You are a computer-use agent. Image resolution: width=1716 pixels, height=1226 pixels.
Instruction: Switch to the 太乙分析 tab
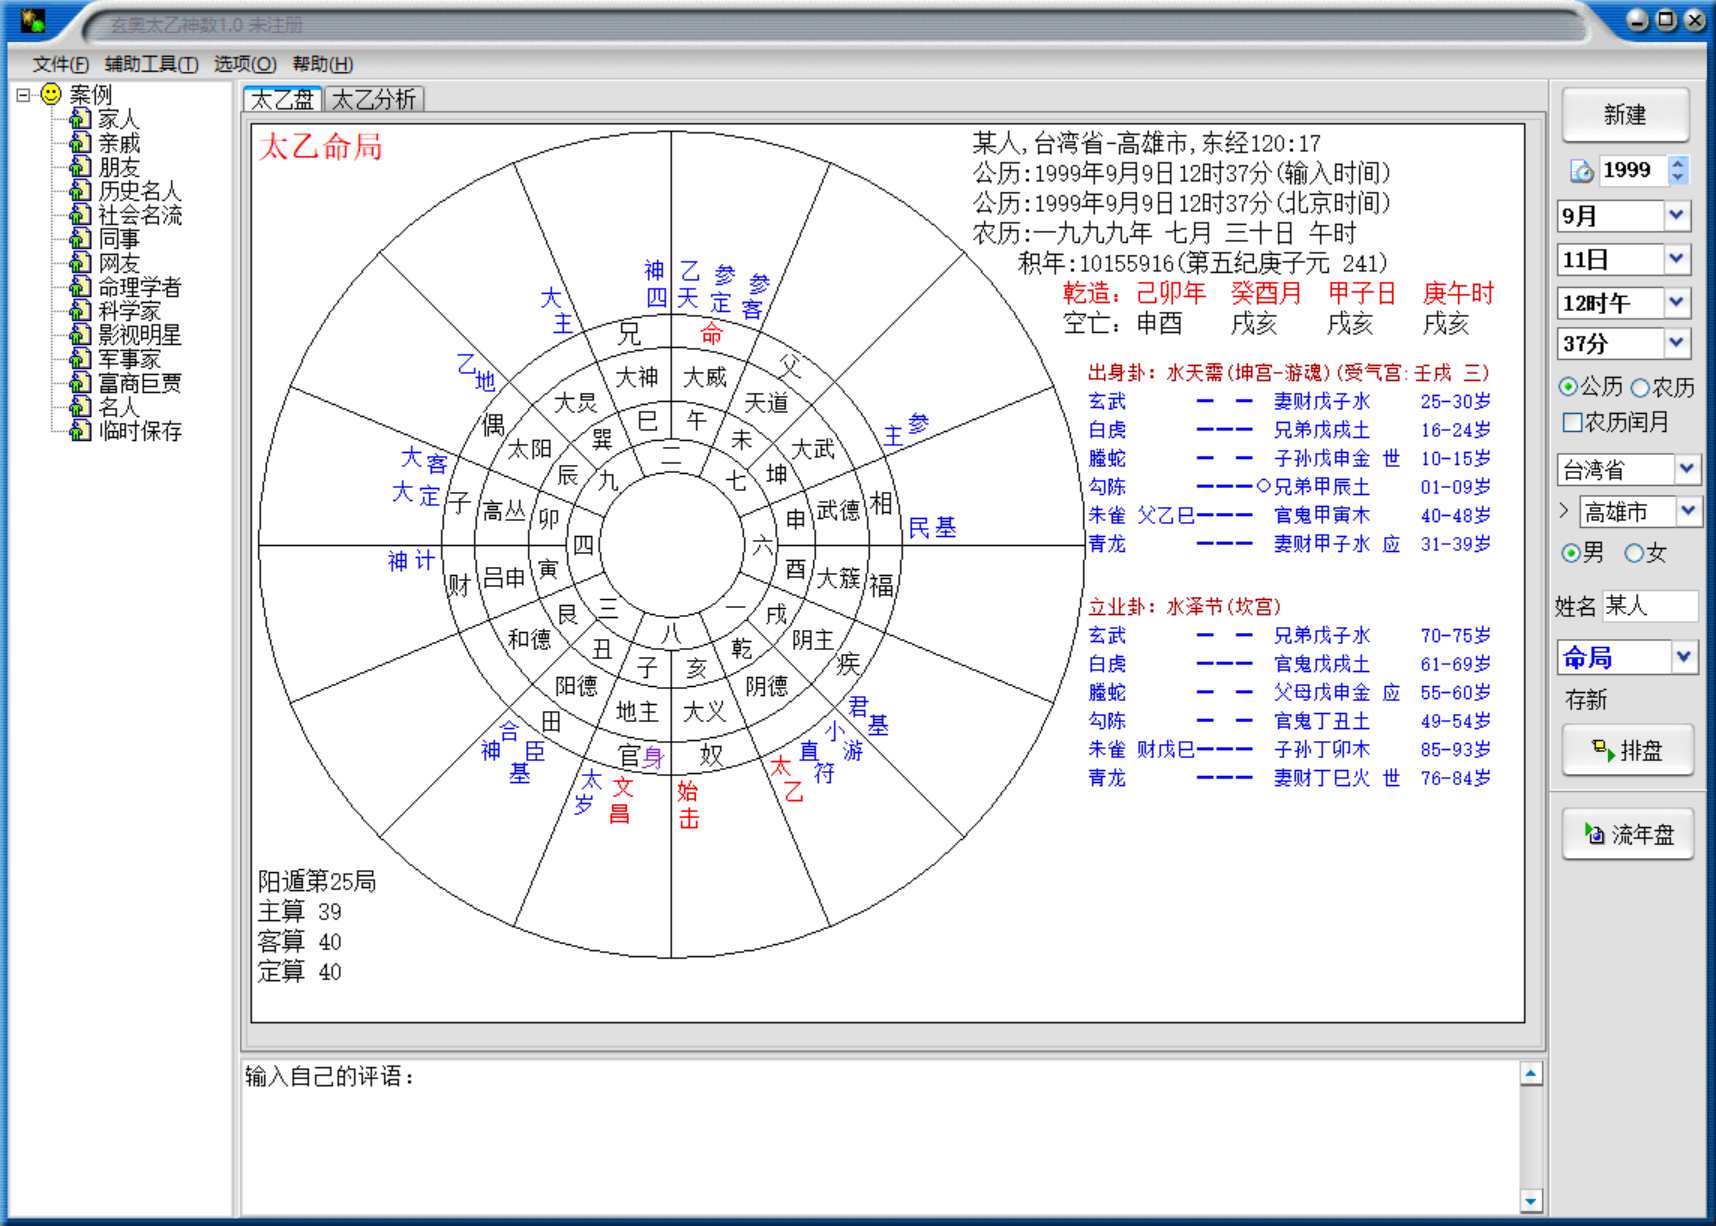pos(373,99)
